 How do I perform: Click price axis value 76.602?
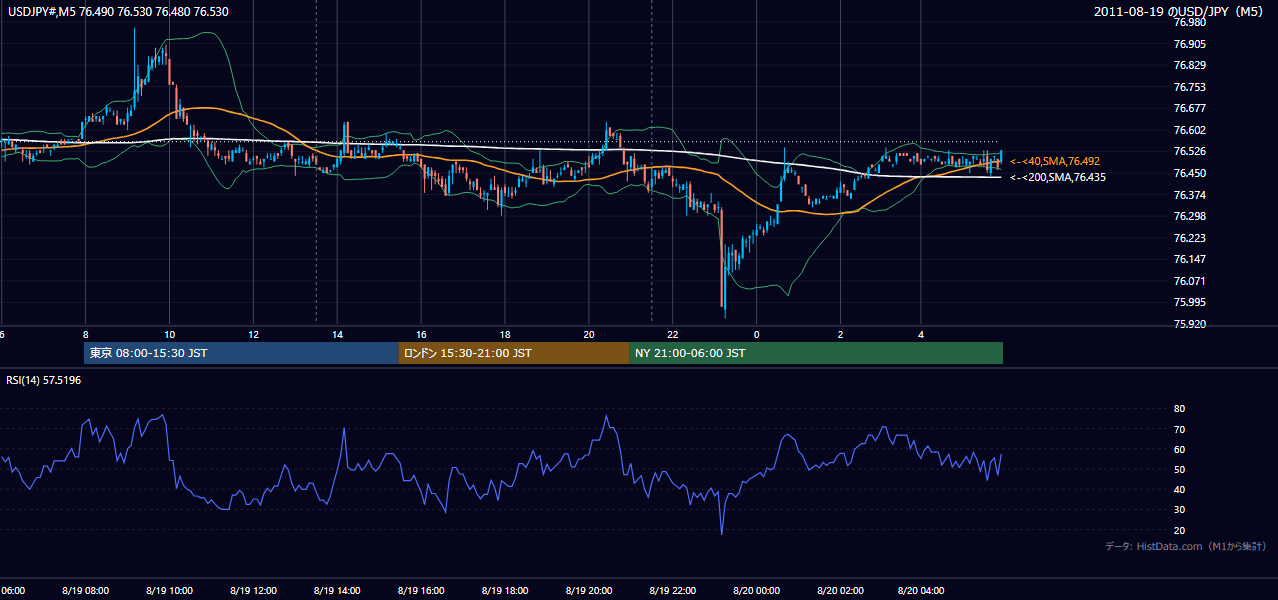1189,130
